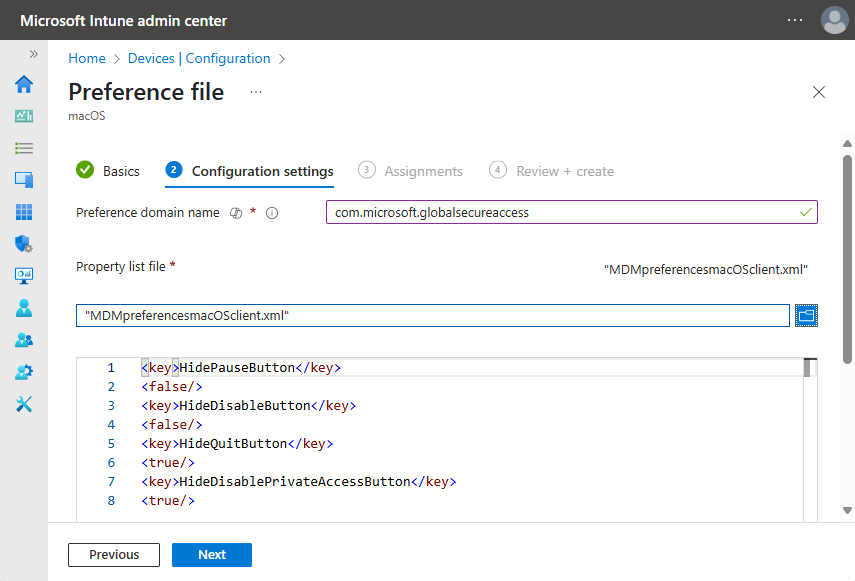
Task: Select the Devices icon in the sidebar
Action: coord(23,179)
